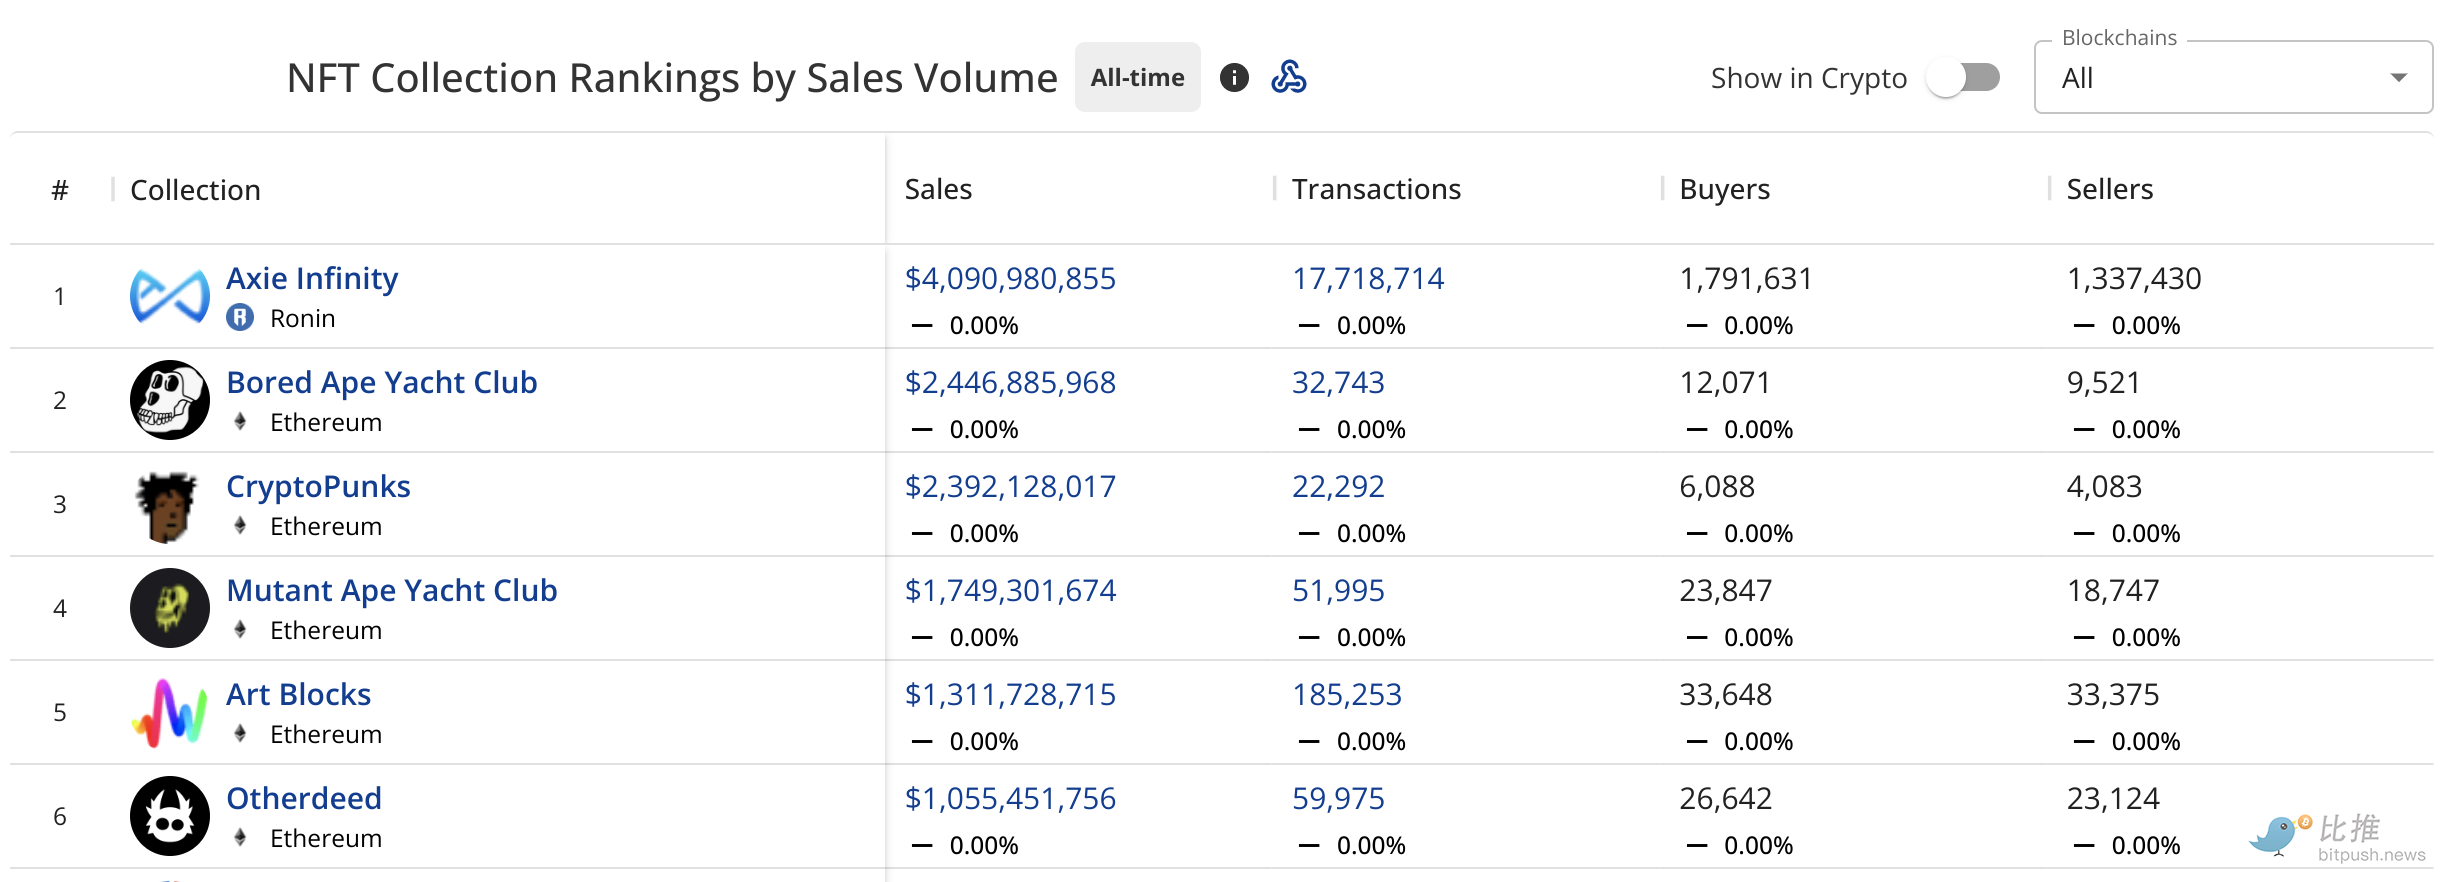The image size is (2446, 882).
Task: Click the Collection column header
Action: [196, 190]
